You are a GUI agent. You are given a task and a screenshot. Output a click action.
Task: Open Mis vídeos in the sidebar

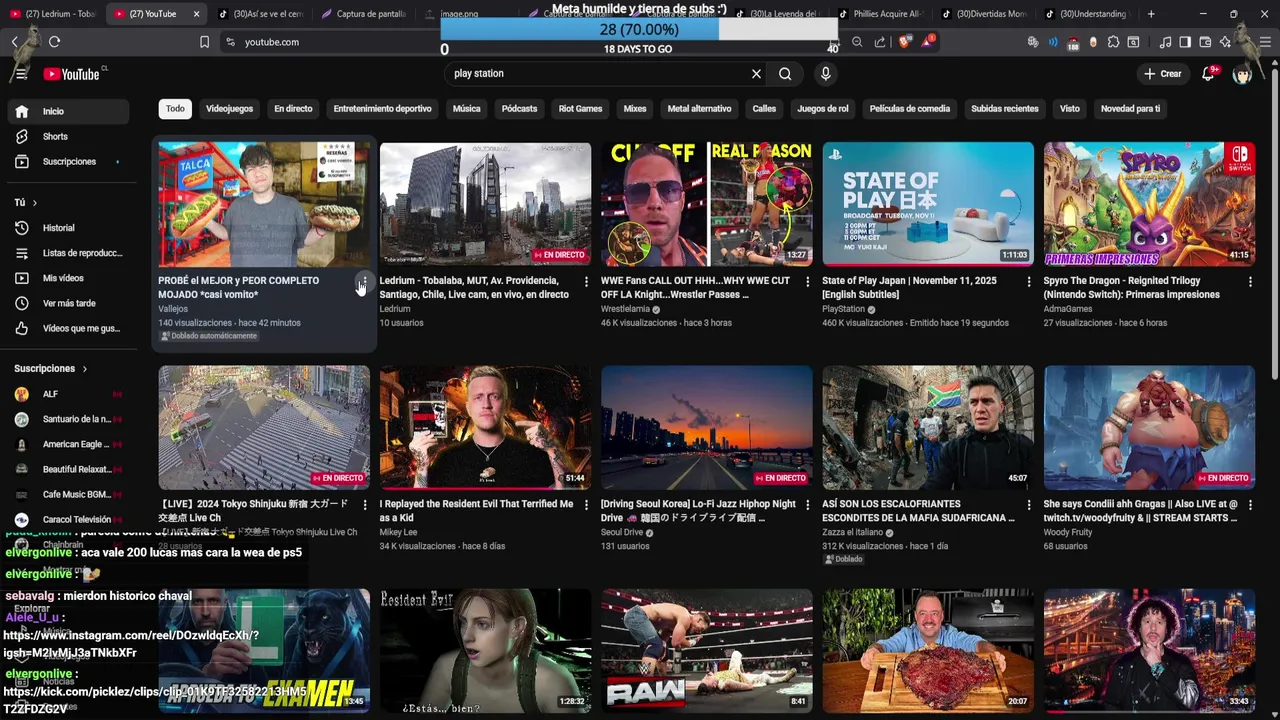[x=68, y=278]
